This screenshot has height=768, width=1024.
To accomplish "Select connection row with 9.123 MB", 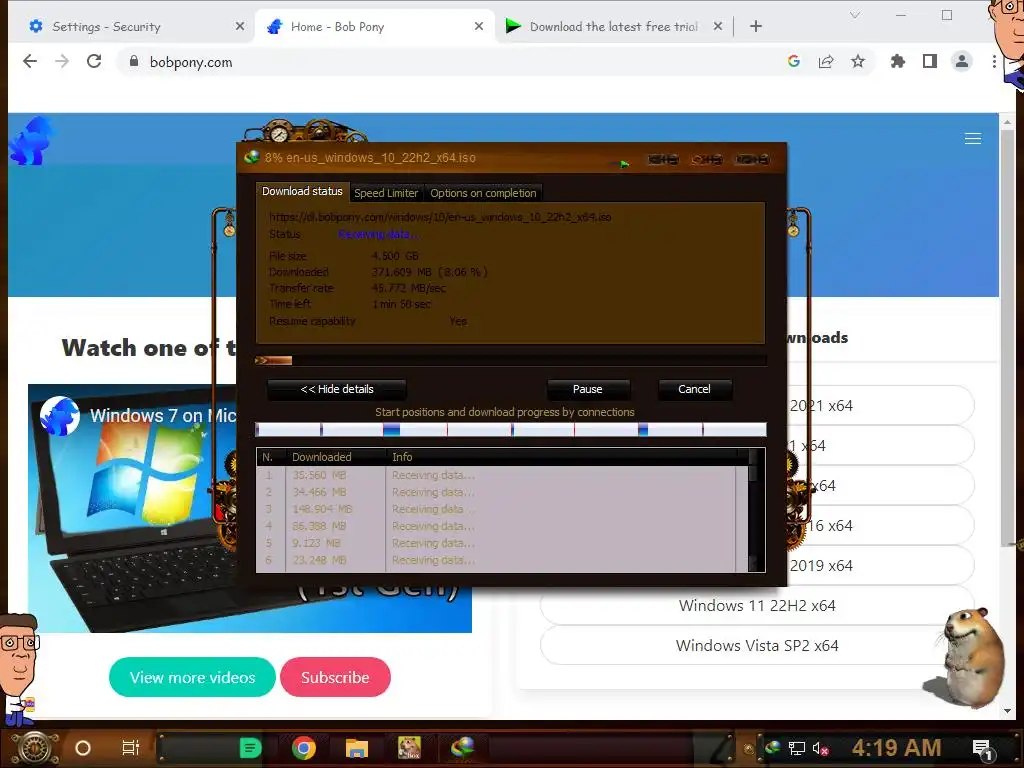I will pos(502,543).
